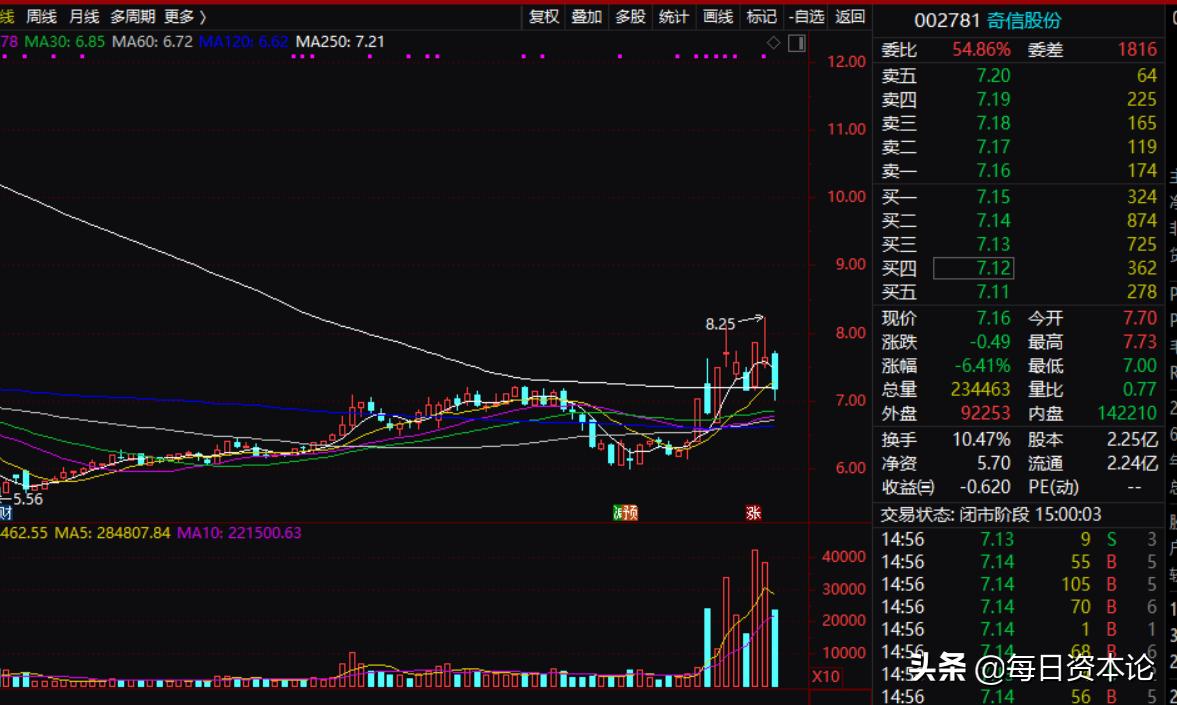Expand the 更多 more periods menu
Image resolution: width=1177 pixels, height=705 pixels.
click(x=185, y=17)
